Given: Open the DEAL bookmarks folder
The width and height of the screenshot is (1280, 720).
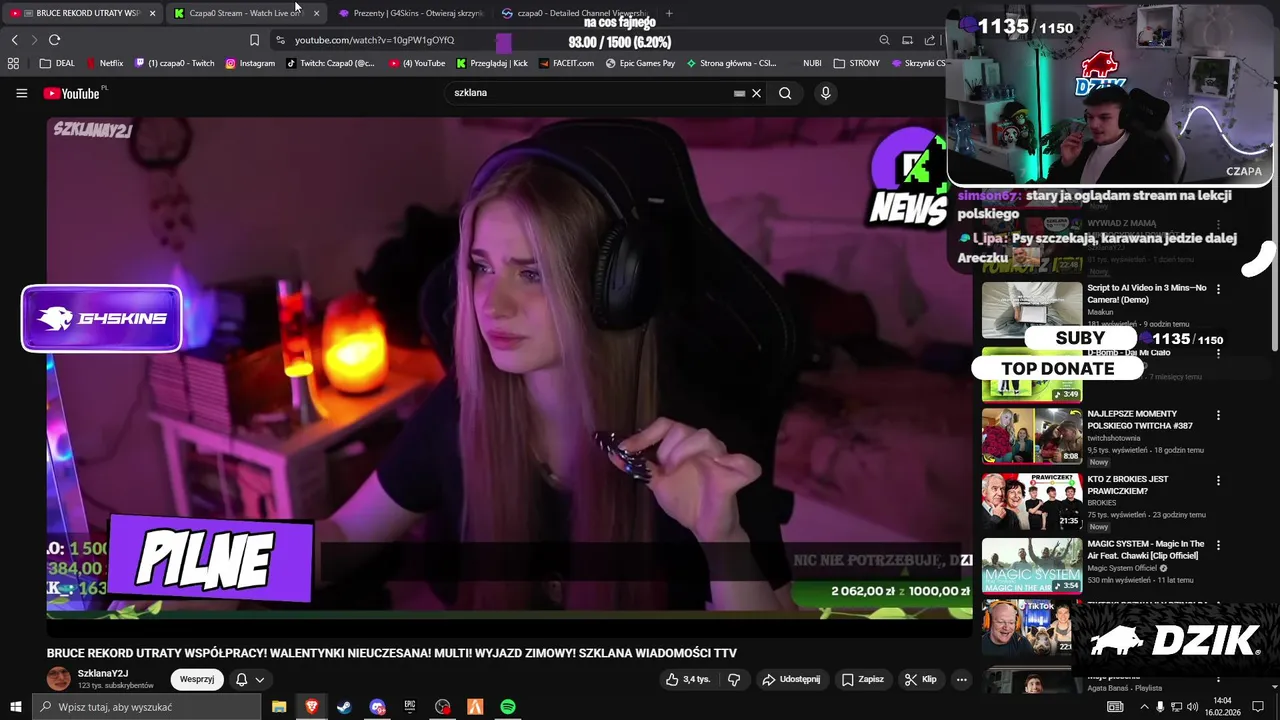Looking at the screenshot, I should (x=58, y=63).
